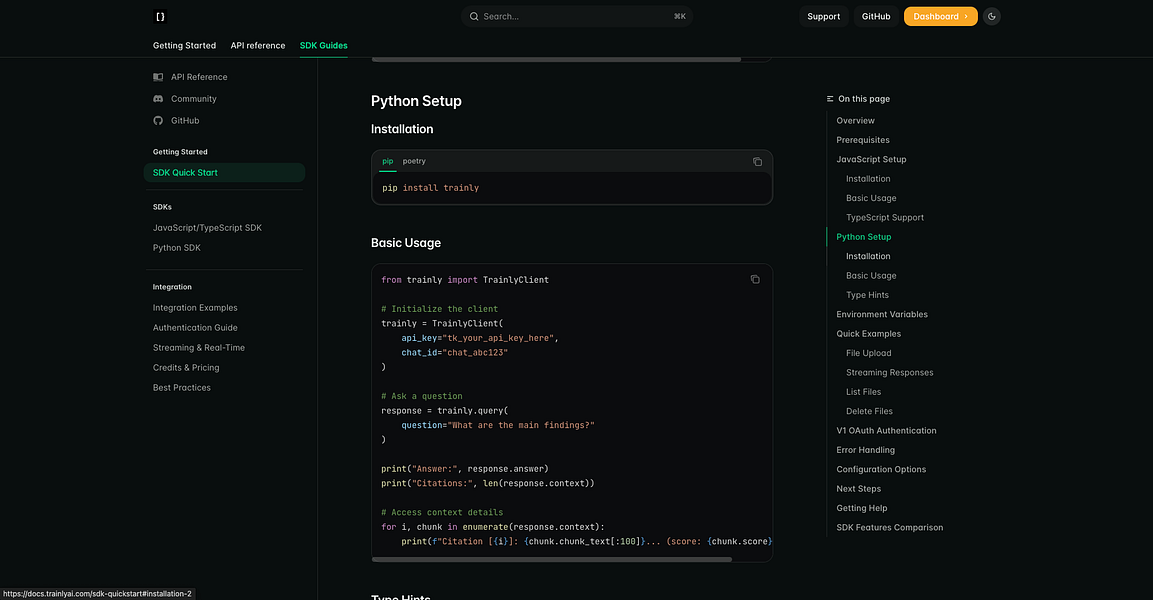Open the API reference top tab
The width and height of the screenshot is (1153, 600).
point(257,46)
